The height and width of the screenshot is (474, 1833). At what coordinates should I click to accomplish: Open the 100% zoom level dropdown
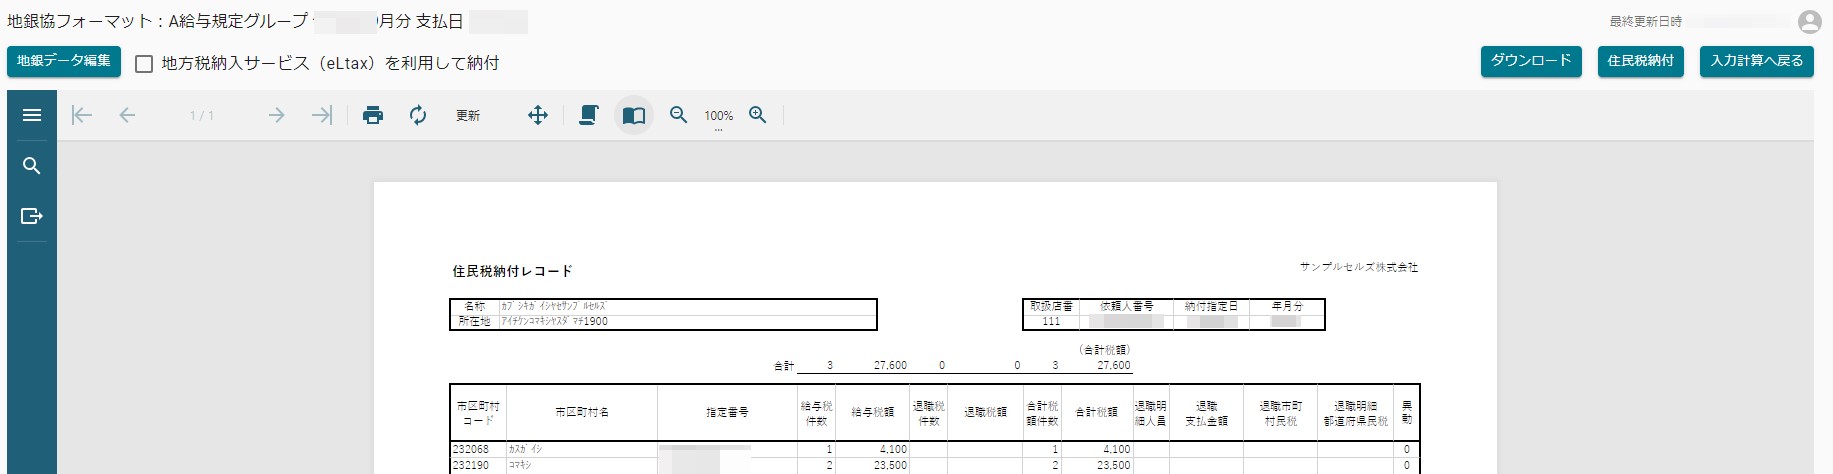[x=718, y=116]
